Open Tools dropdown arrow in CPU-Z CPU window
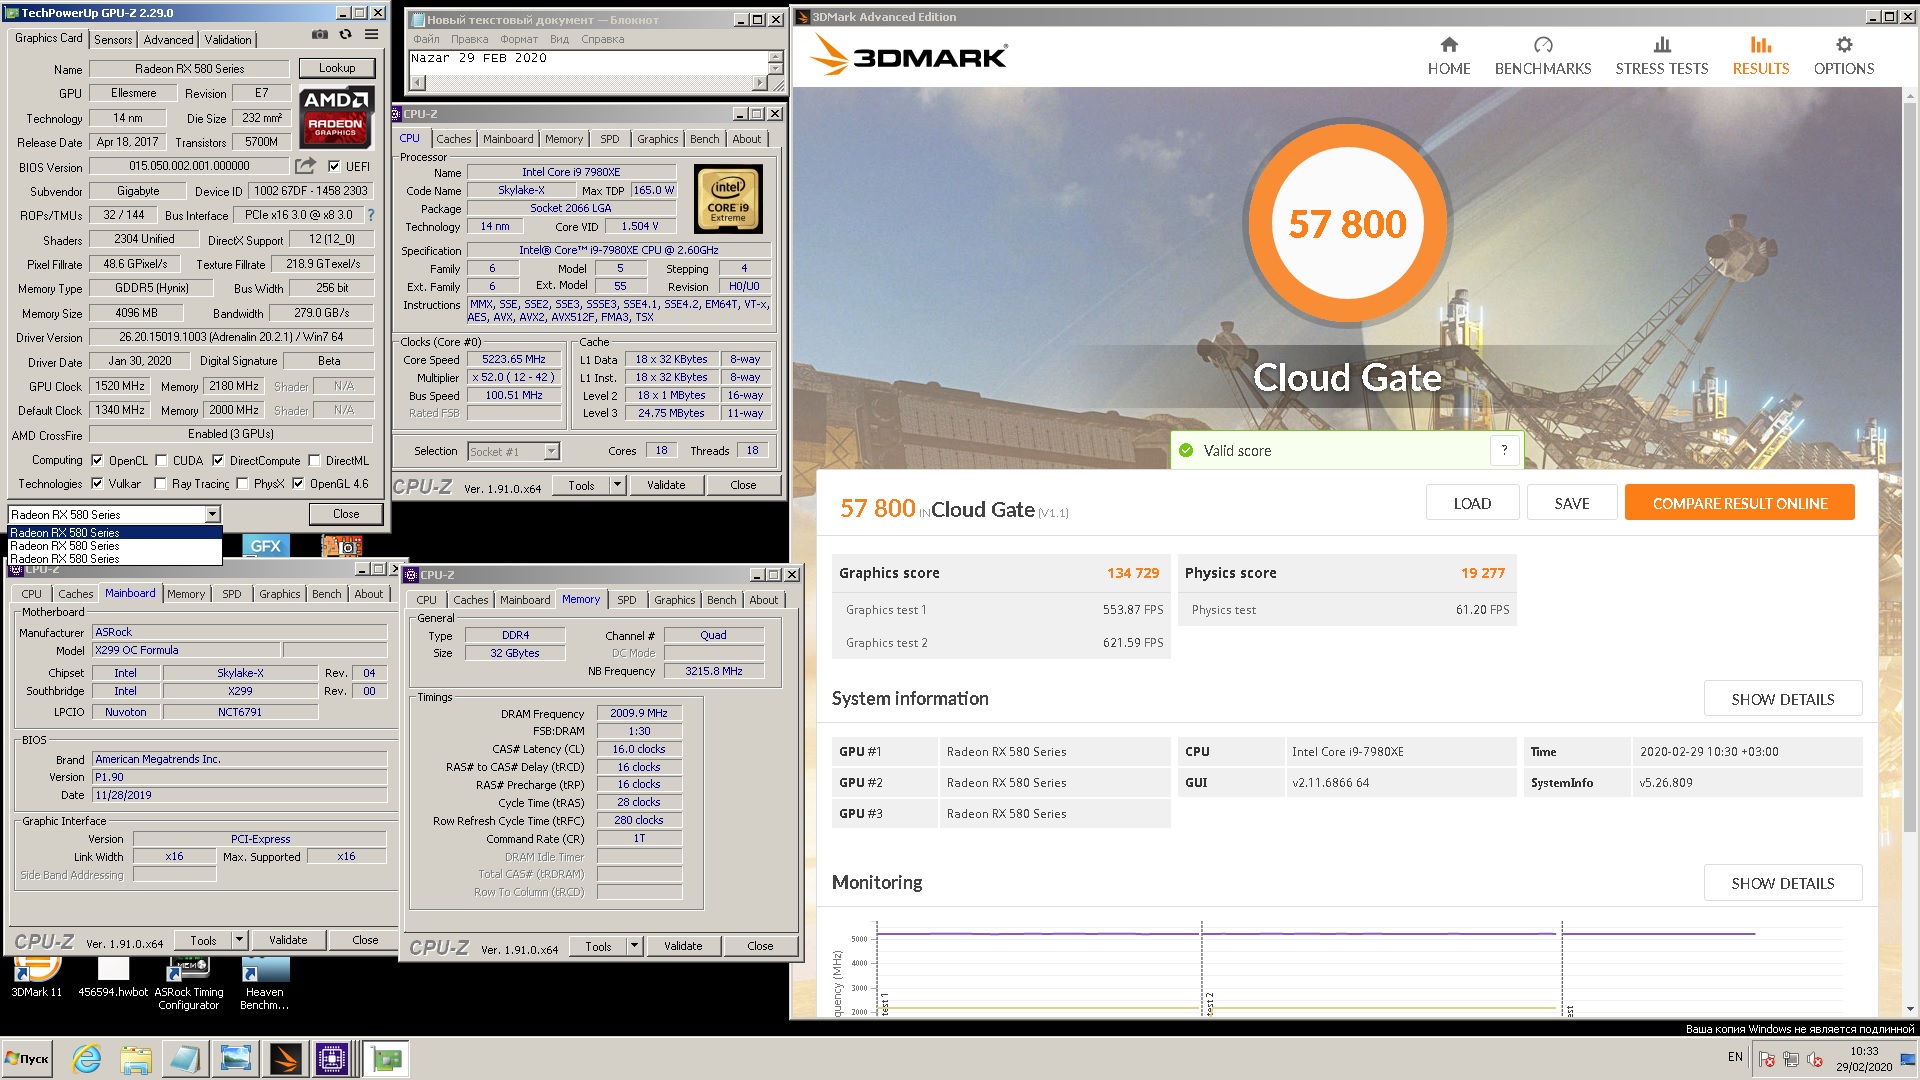1920x1080 pixels. 617,486
